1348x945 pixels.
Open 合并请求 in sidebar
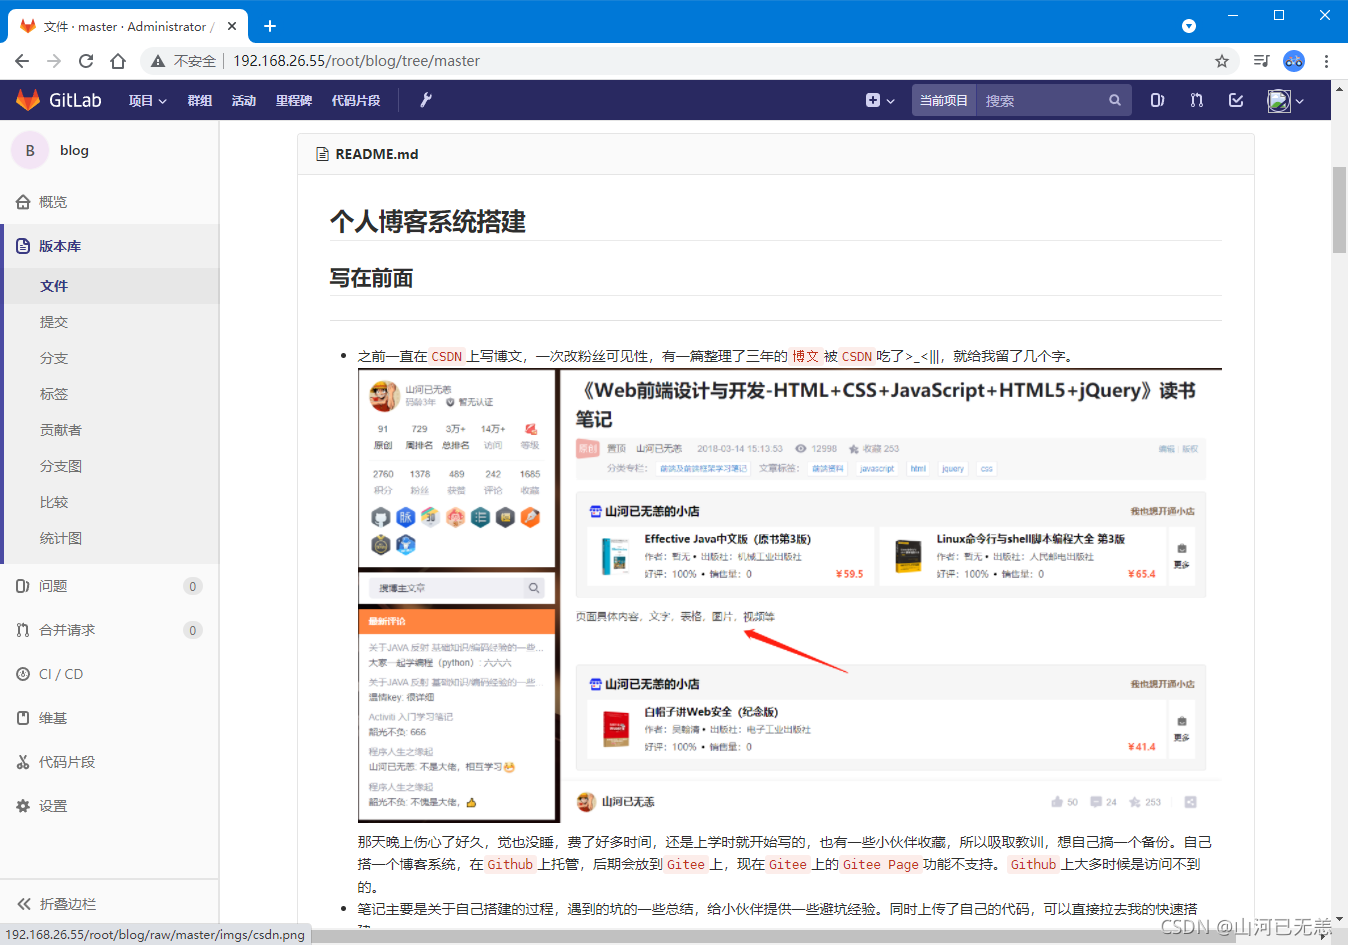pyautogui.click(x=109, y=630)
